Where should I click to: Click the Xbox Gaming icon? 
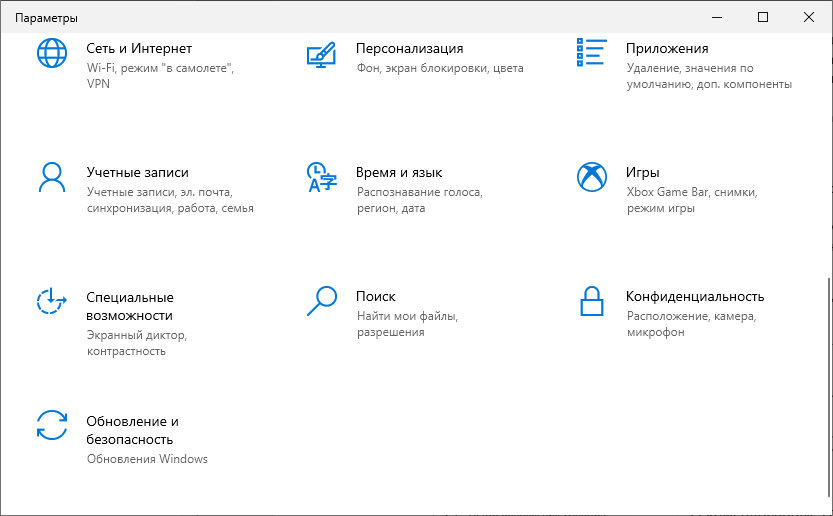(x=592, y=177)
